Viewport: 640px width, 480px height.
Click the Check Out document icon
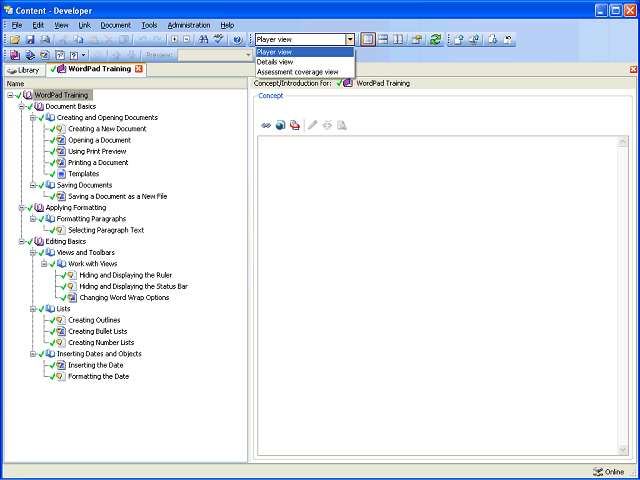pos(493,40)
